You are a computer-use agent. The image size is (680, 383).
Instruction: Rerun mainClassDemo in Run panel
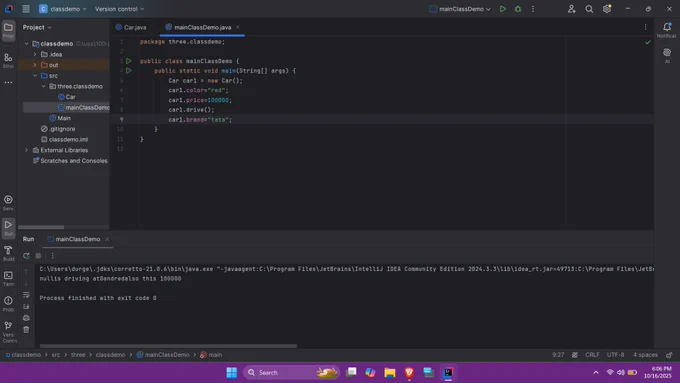coord(26,256)
